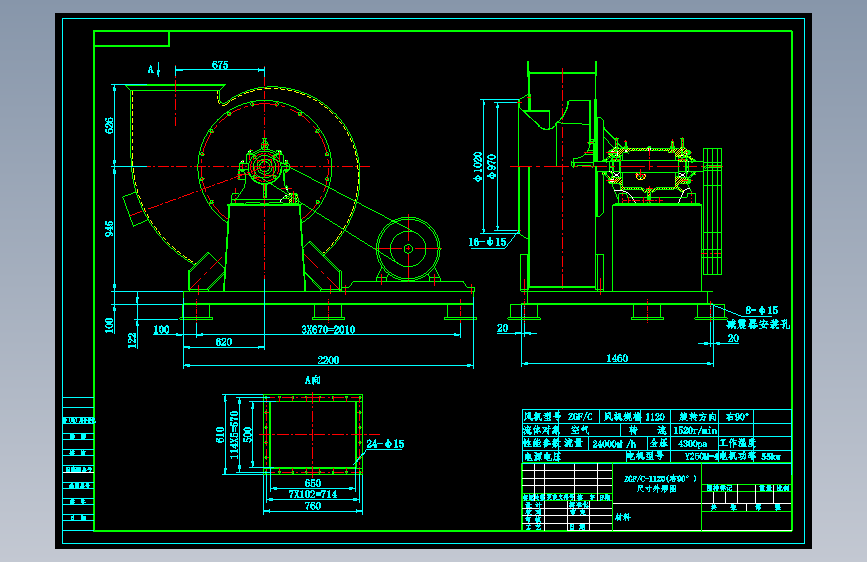Select the 626 vertical dimension label
This screenshot has height=562, width=867.
(109, 126)
